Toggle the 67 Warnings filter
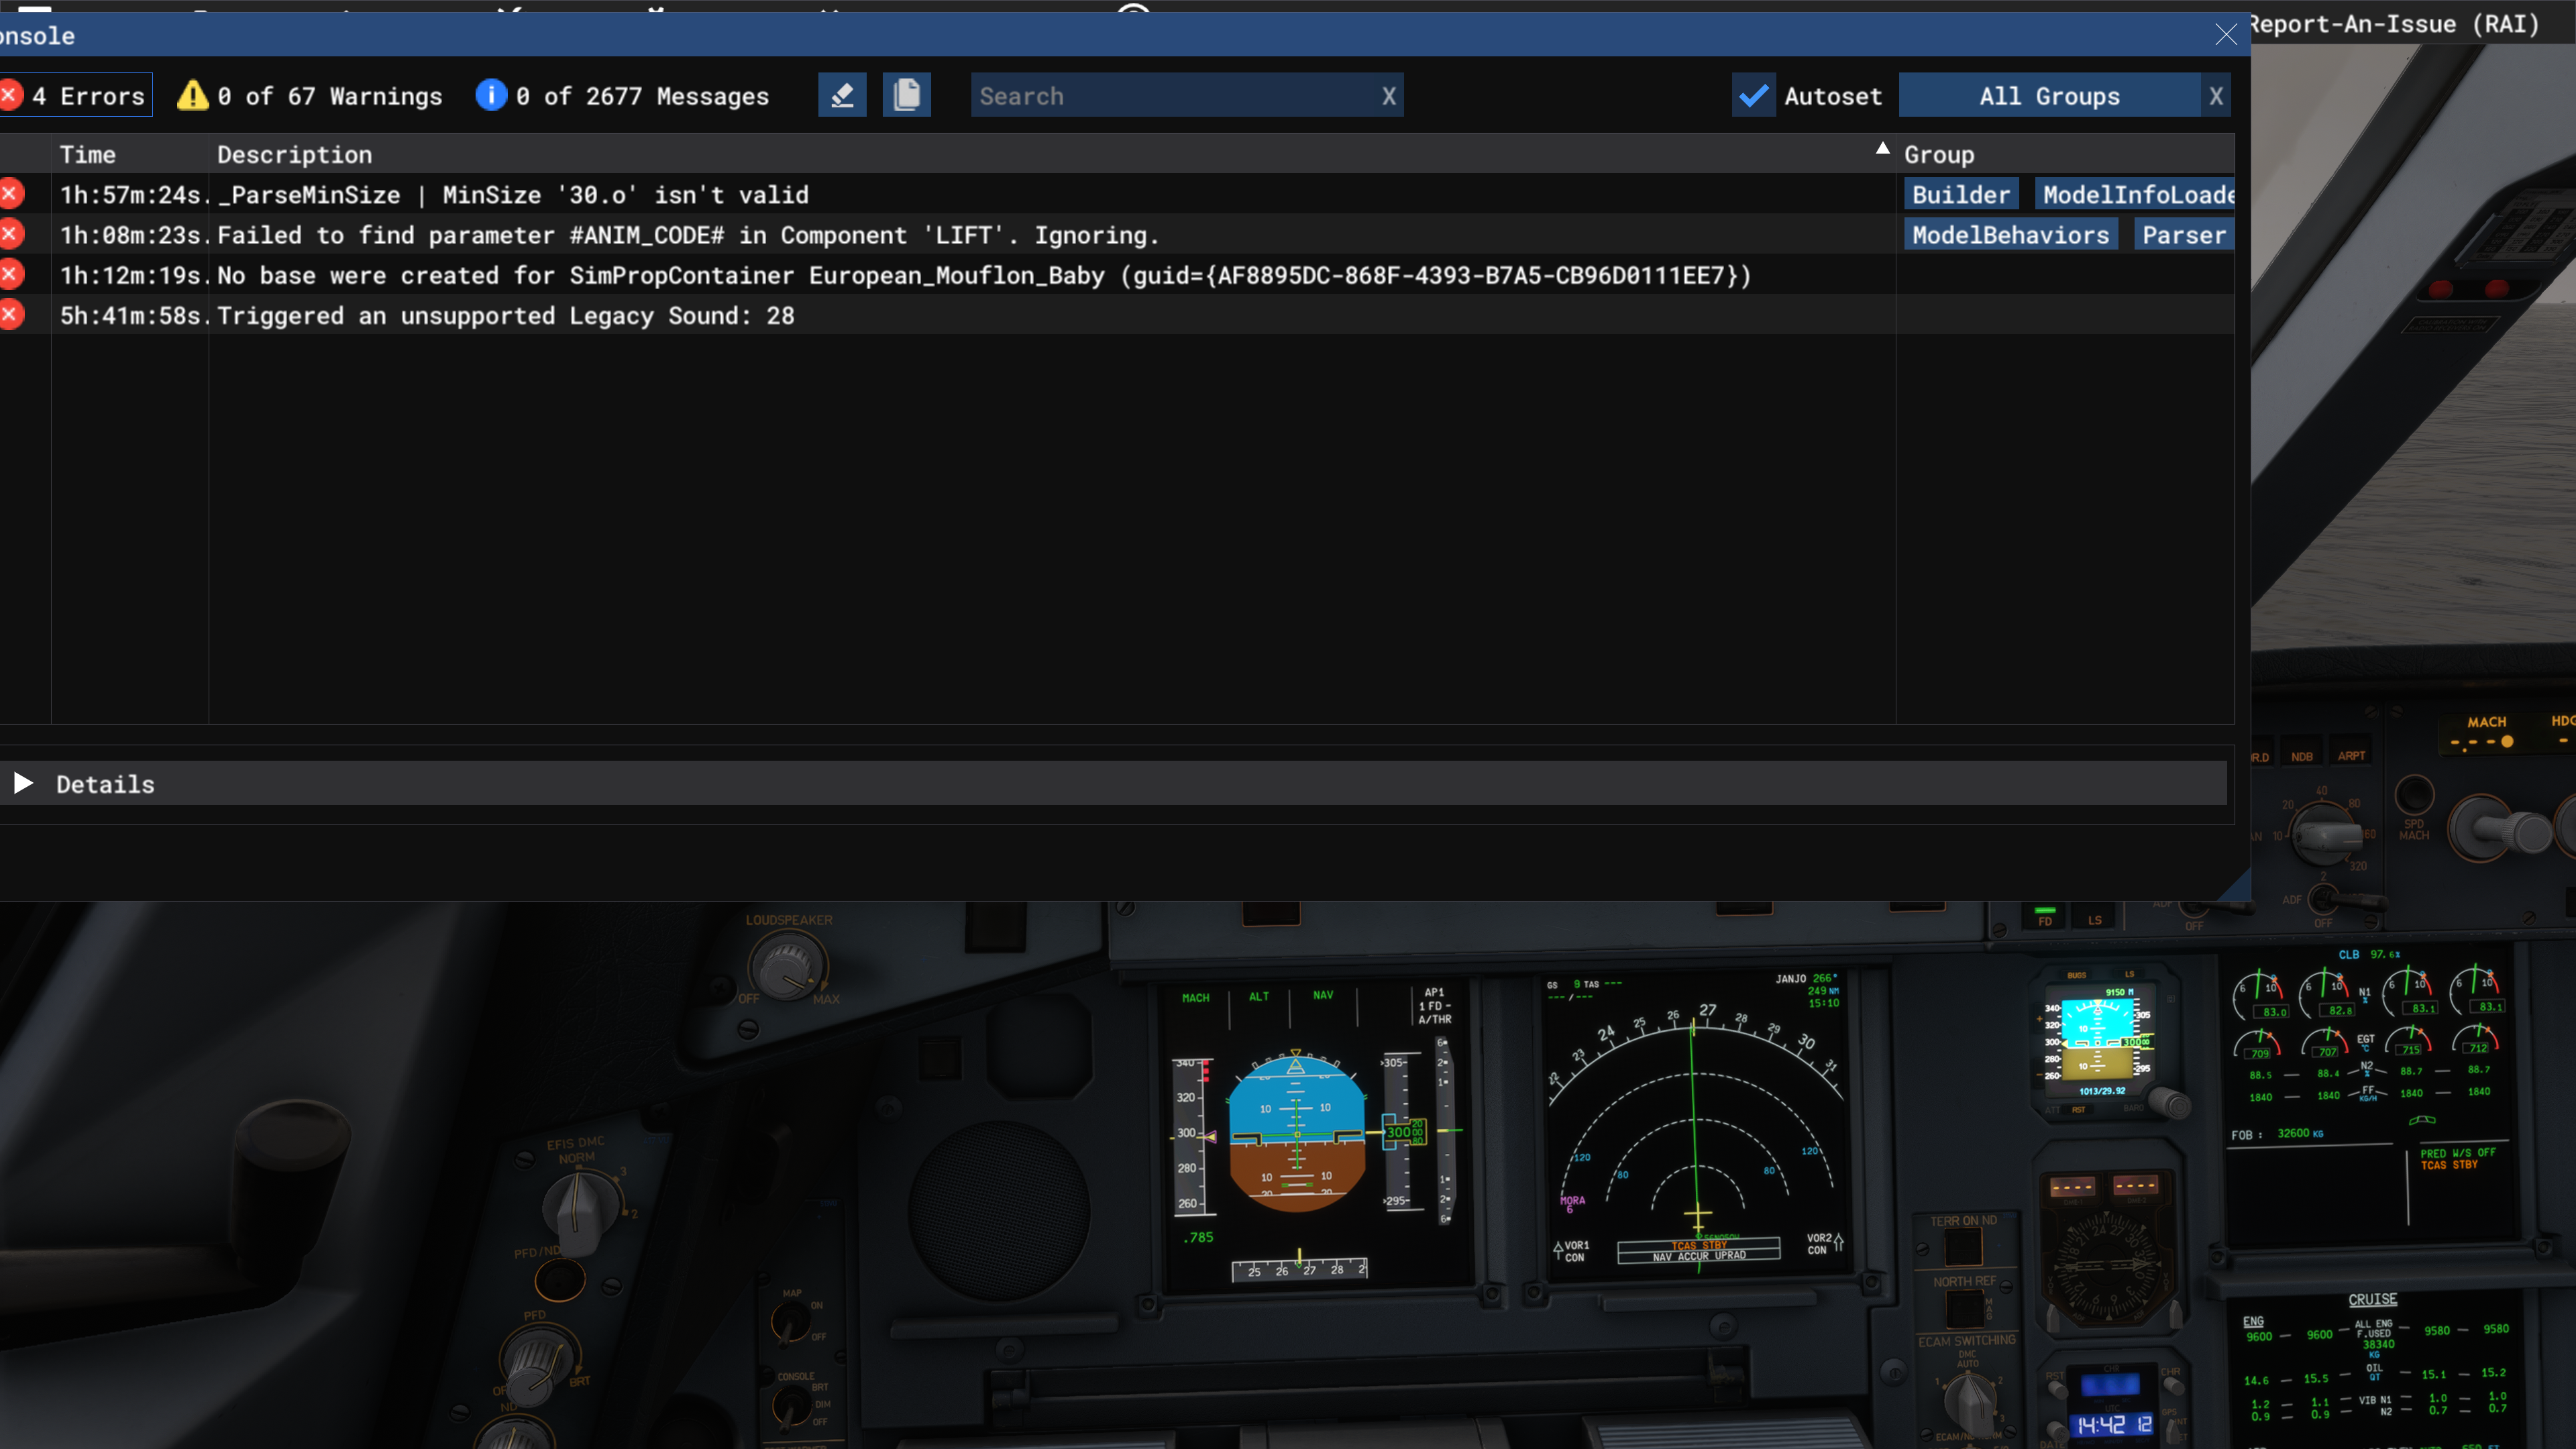Image resolution: width=2576 pixels, height=1449 pixels. coord(310,96)
